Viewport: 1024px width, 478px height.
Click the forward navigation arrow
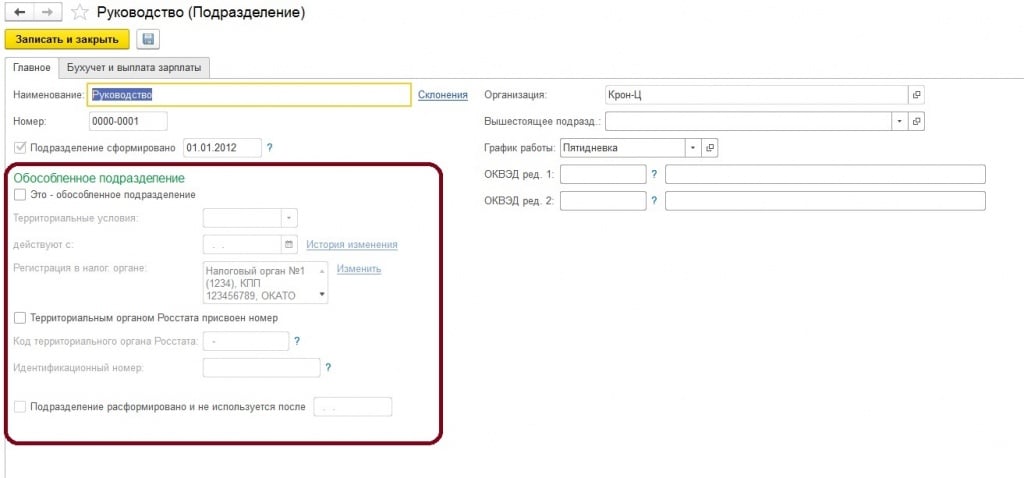click(46, 13)
